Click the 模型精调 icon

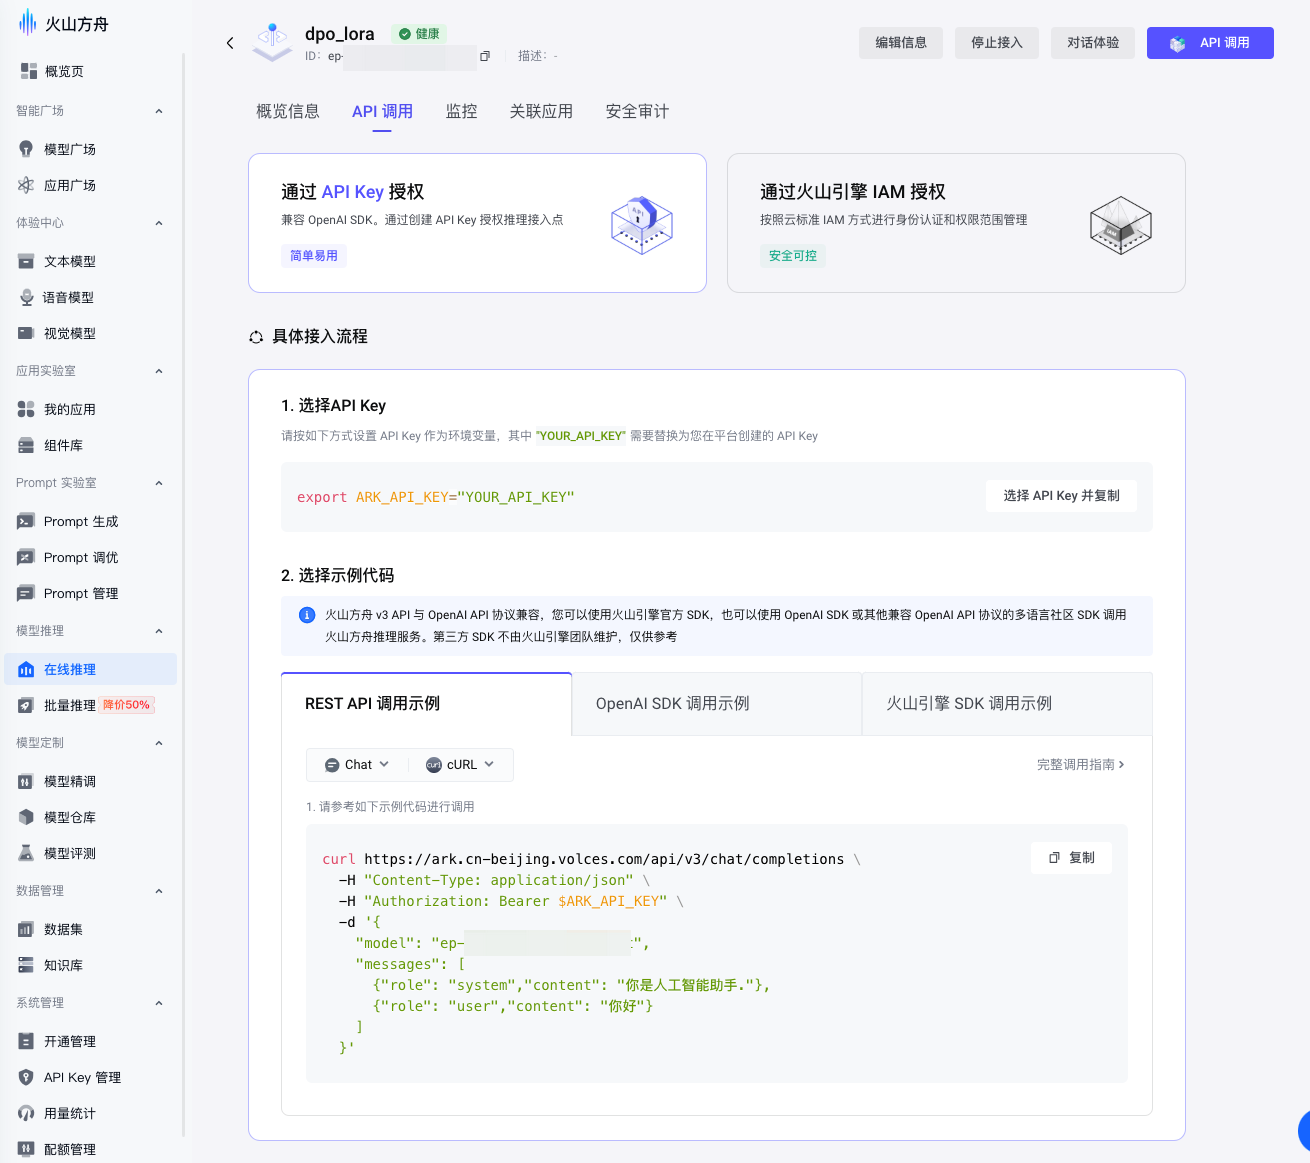tap(26, 781)
